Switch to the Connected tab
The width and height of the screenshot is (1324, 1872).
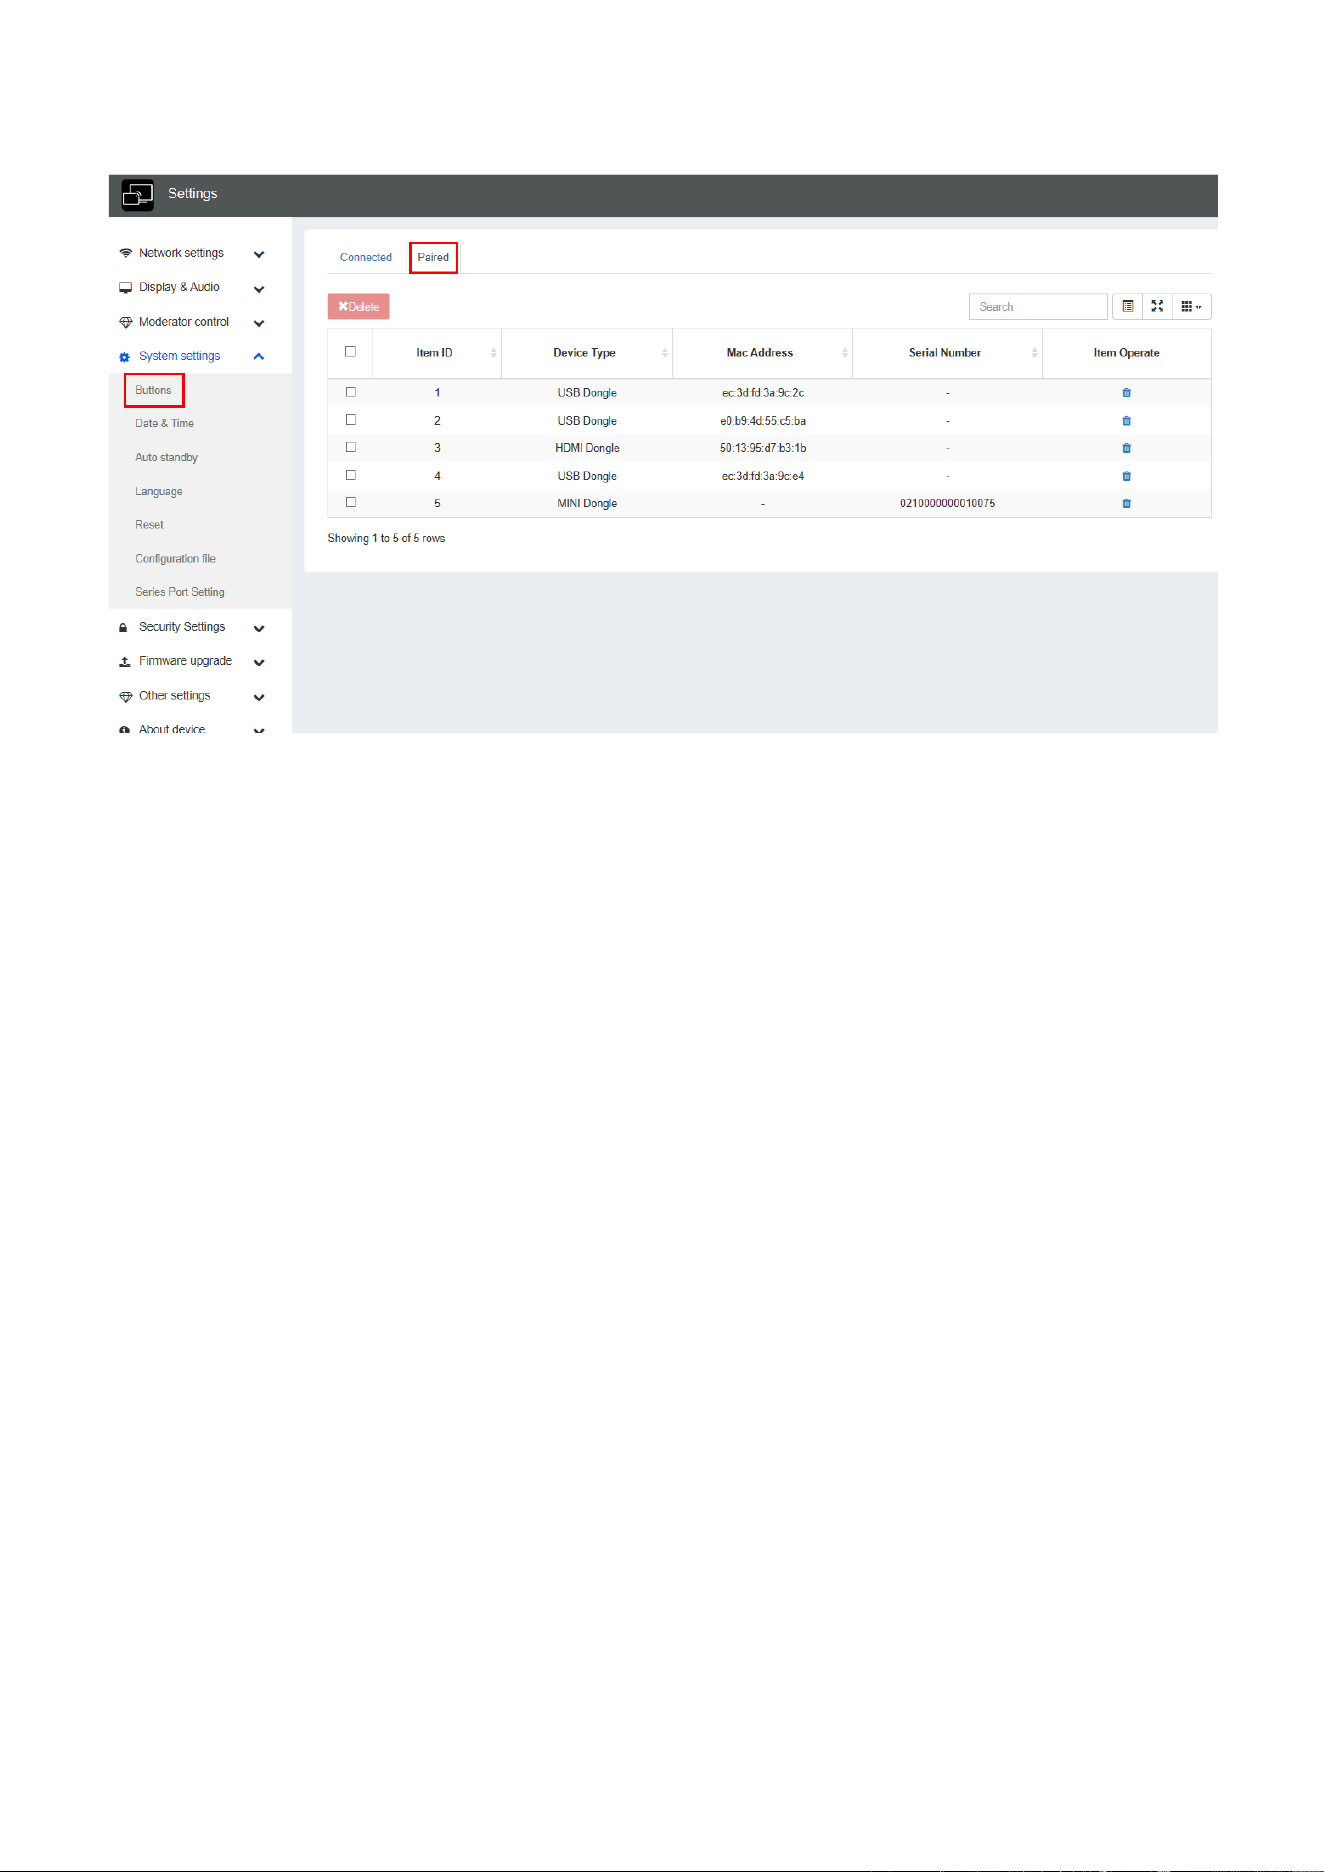366,257
